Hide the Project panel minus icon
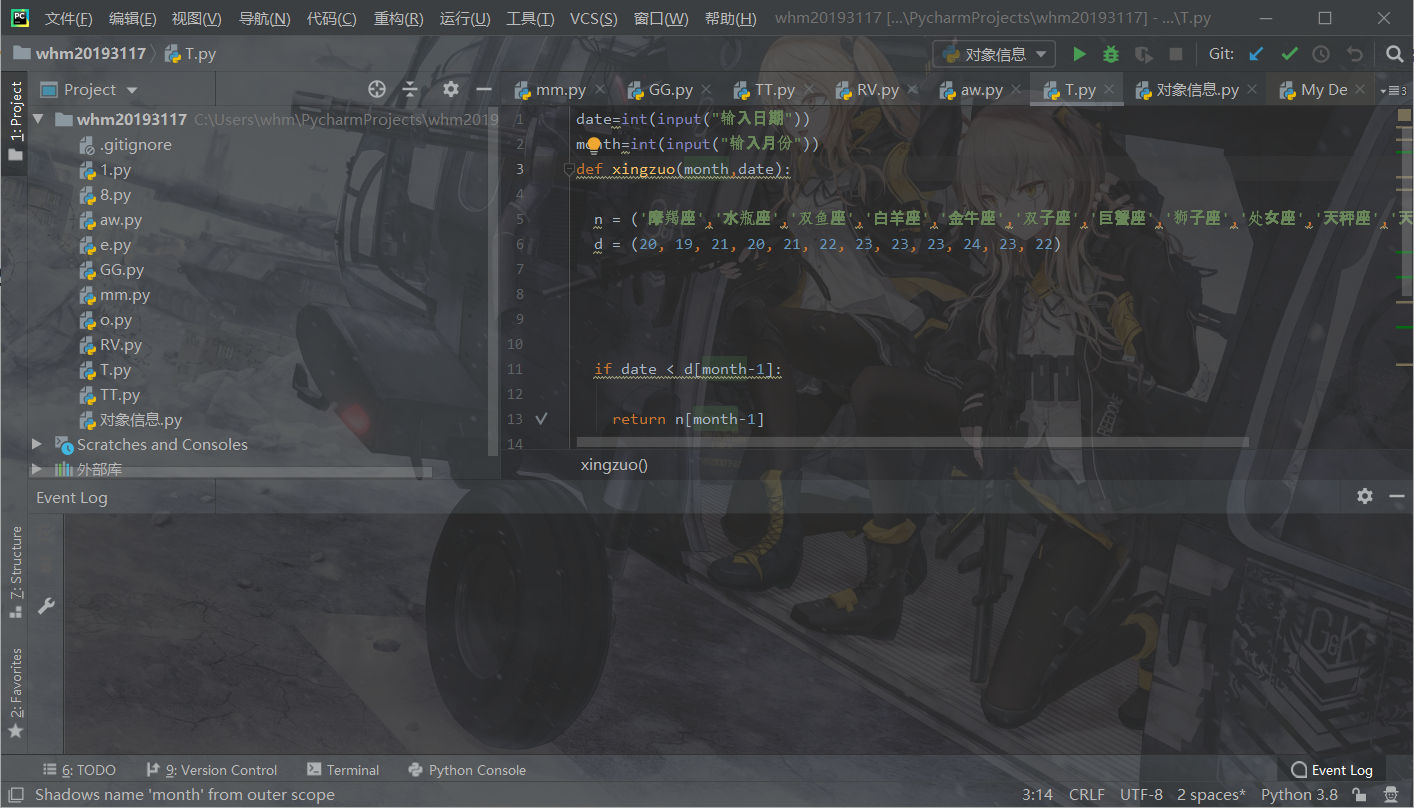Viewport: 1414px width, 808px height. [484, 89]
